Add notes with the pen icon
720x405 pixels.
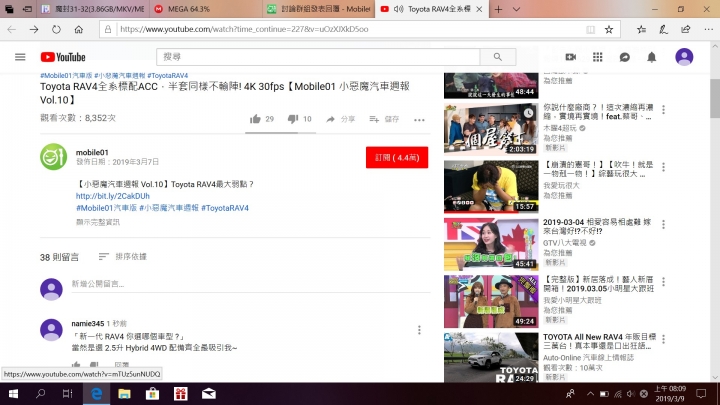coord(664,29)
